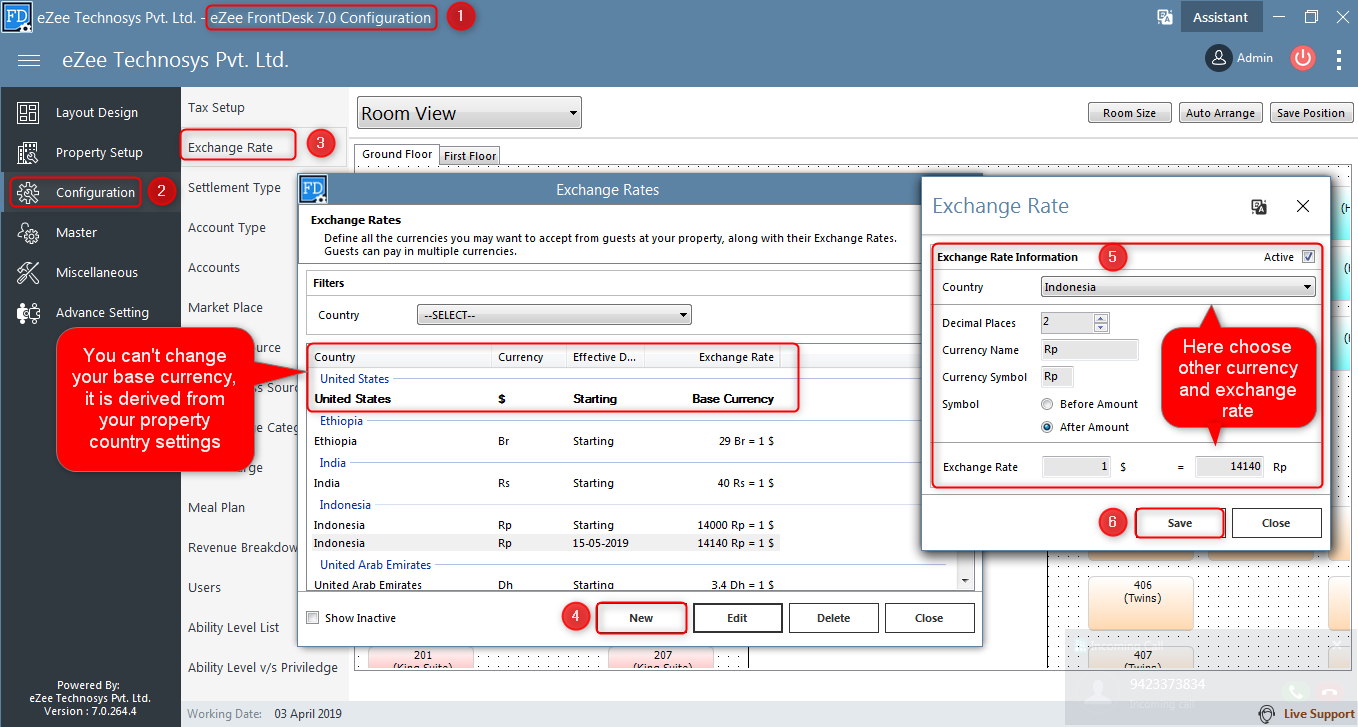Click the Save Position button
This screenshot has height=727, width=1358.
(x=1311, y=113)
